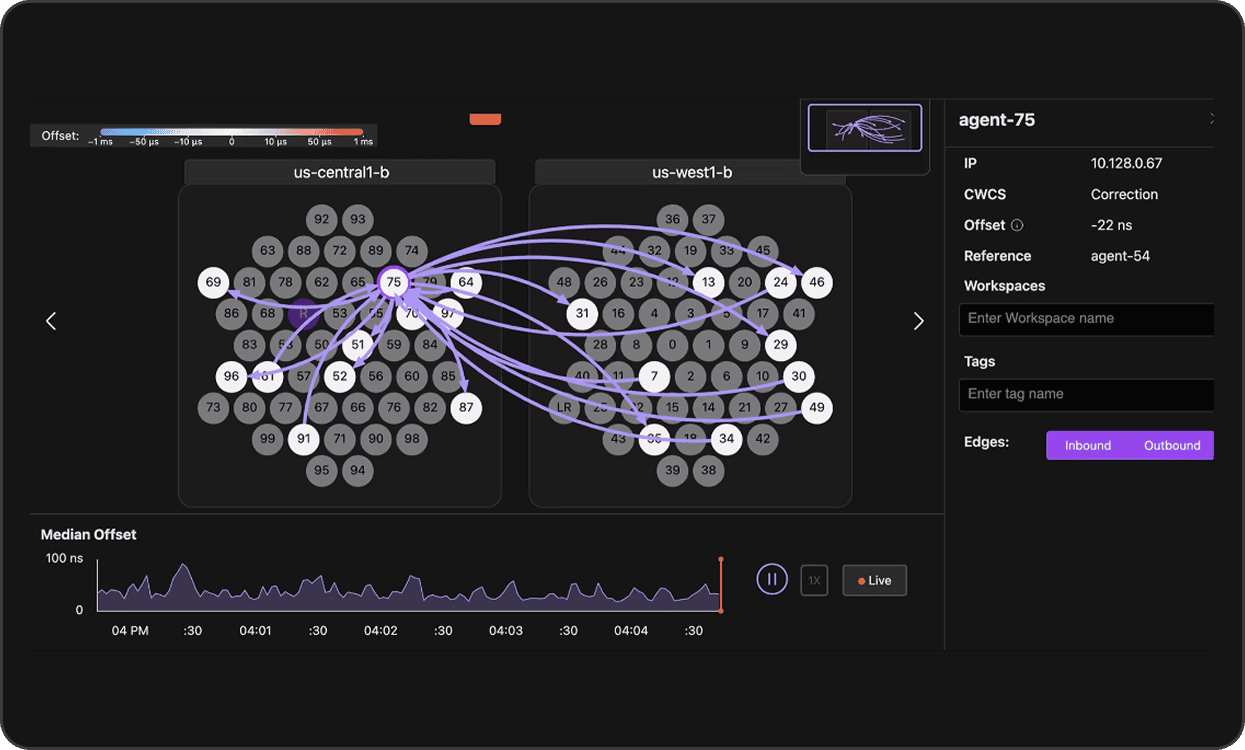Click the 1X playback speed button
Viewport: 1245px width, 750px height.
[814, 580]
